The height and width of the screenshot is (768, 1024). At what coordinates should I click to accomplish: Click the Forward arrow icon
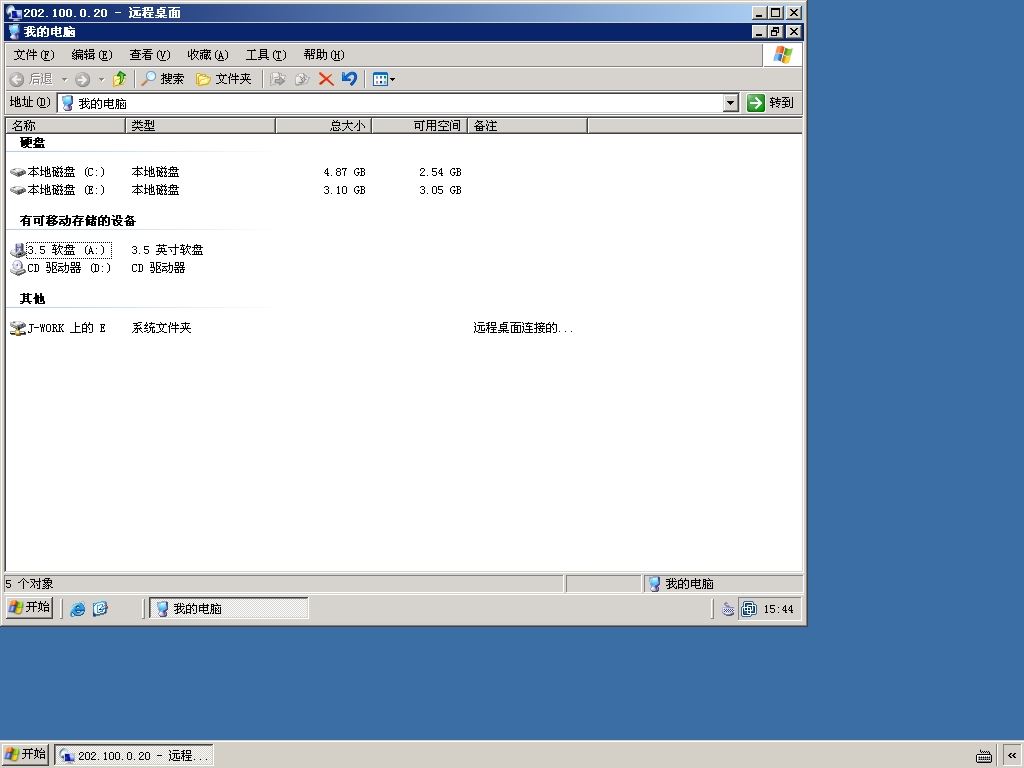[x=82, y=79]
